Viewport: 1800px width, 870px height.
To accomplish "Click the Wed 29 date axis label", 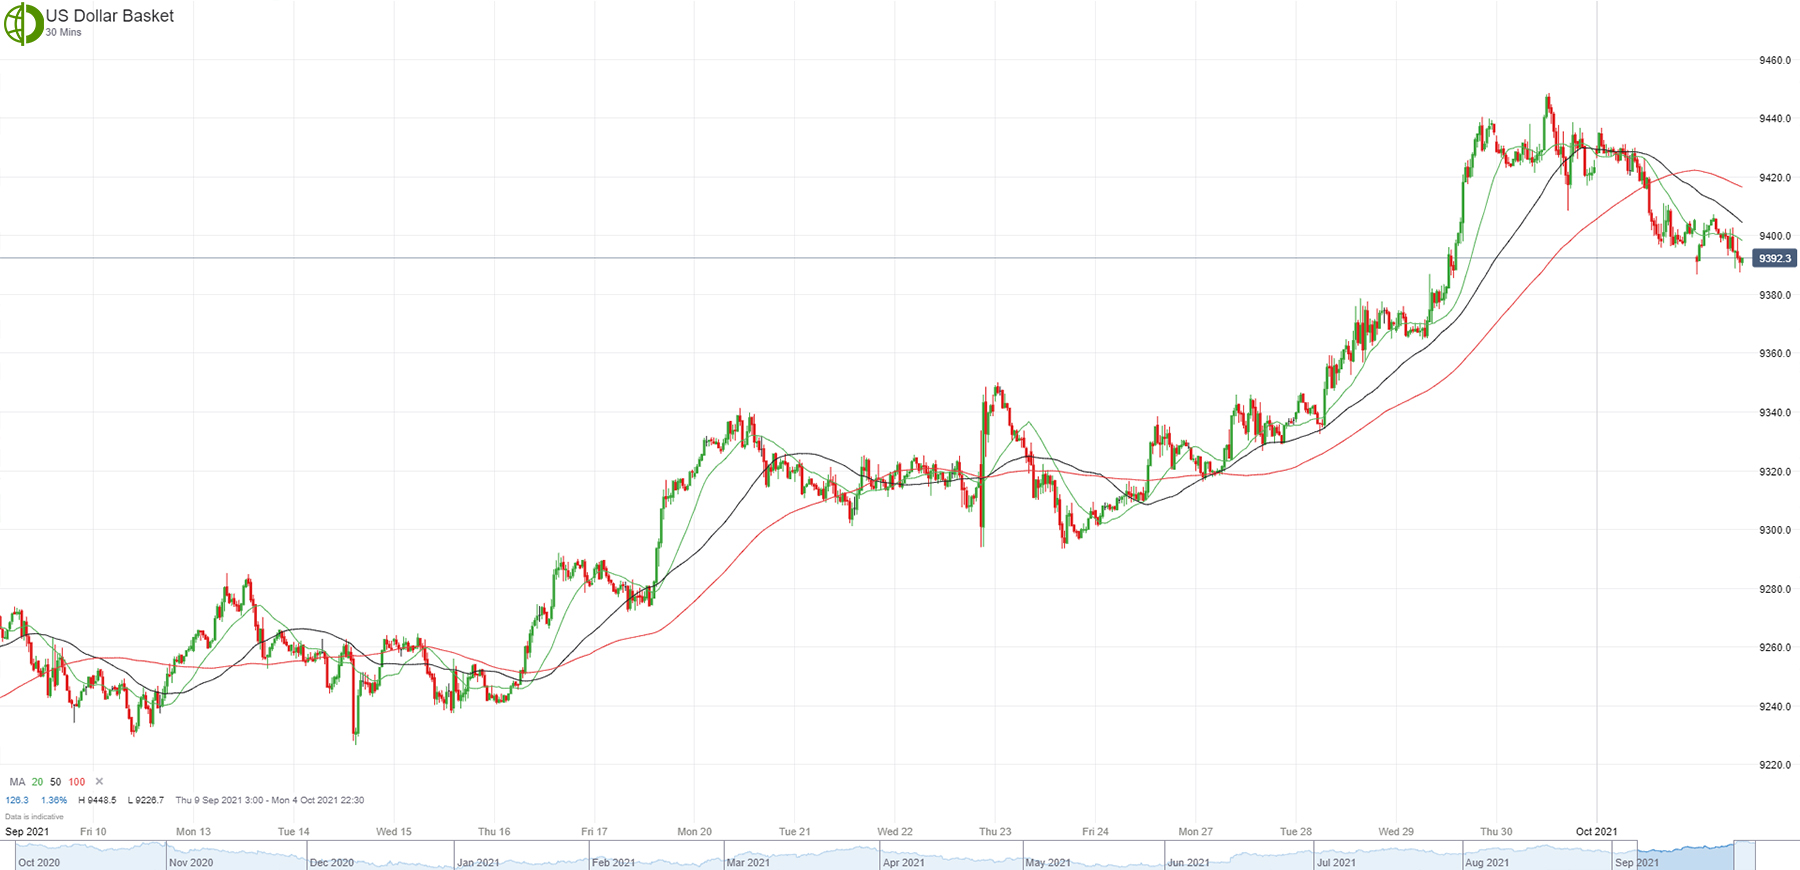I will pos(1396,832).
